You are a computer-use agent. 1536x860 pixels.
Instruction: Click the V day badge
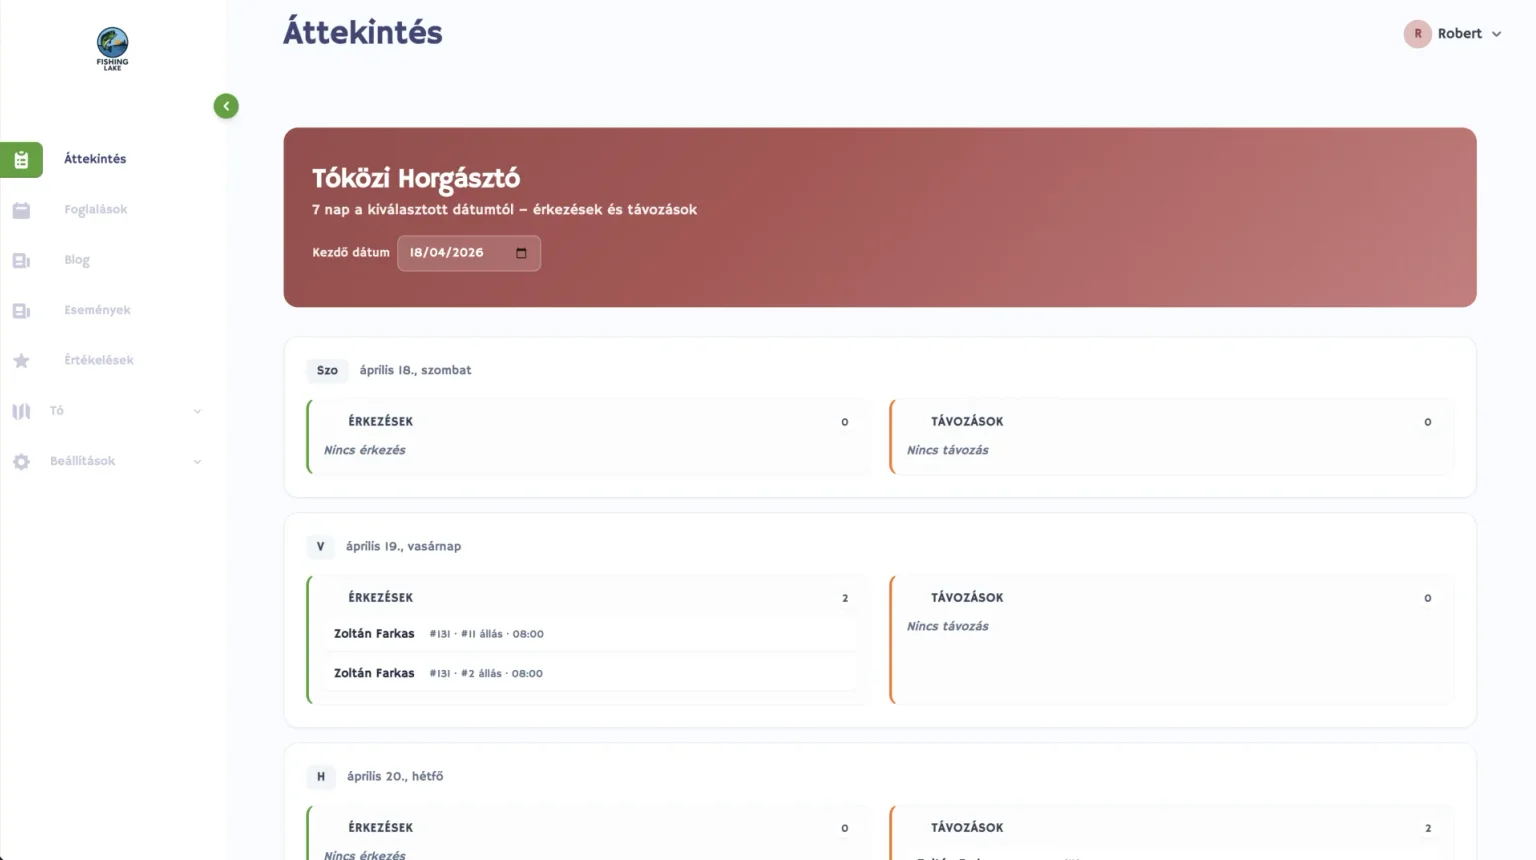point(320,547)
